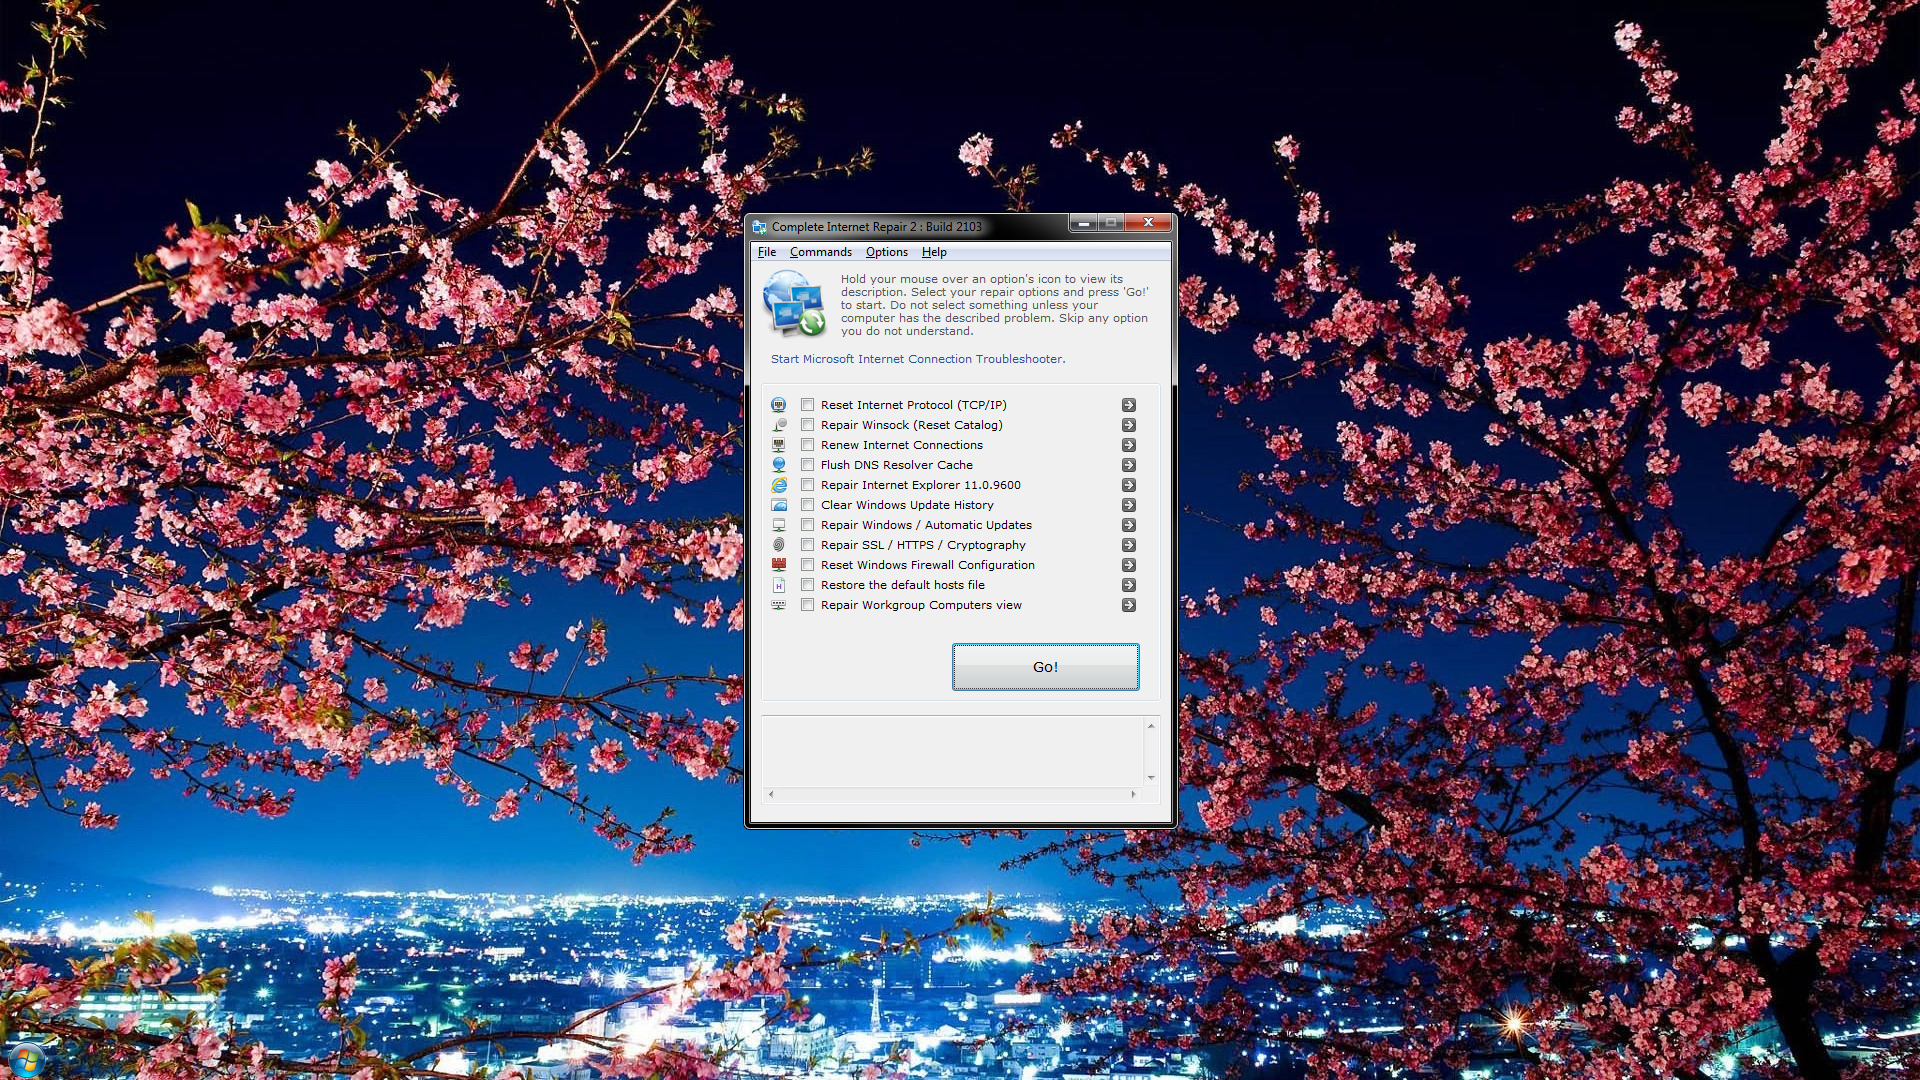Click the Windows Firewall brick icon
The height and width of the screenshot is (1080, 1920).
(x=778, y=565)
